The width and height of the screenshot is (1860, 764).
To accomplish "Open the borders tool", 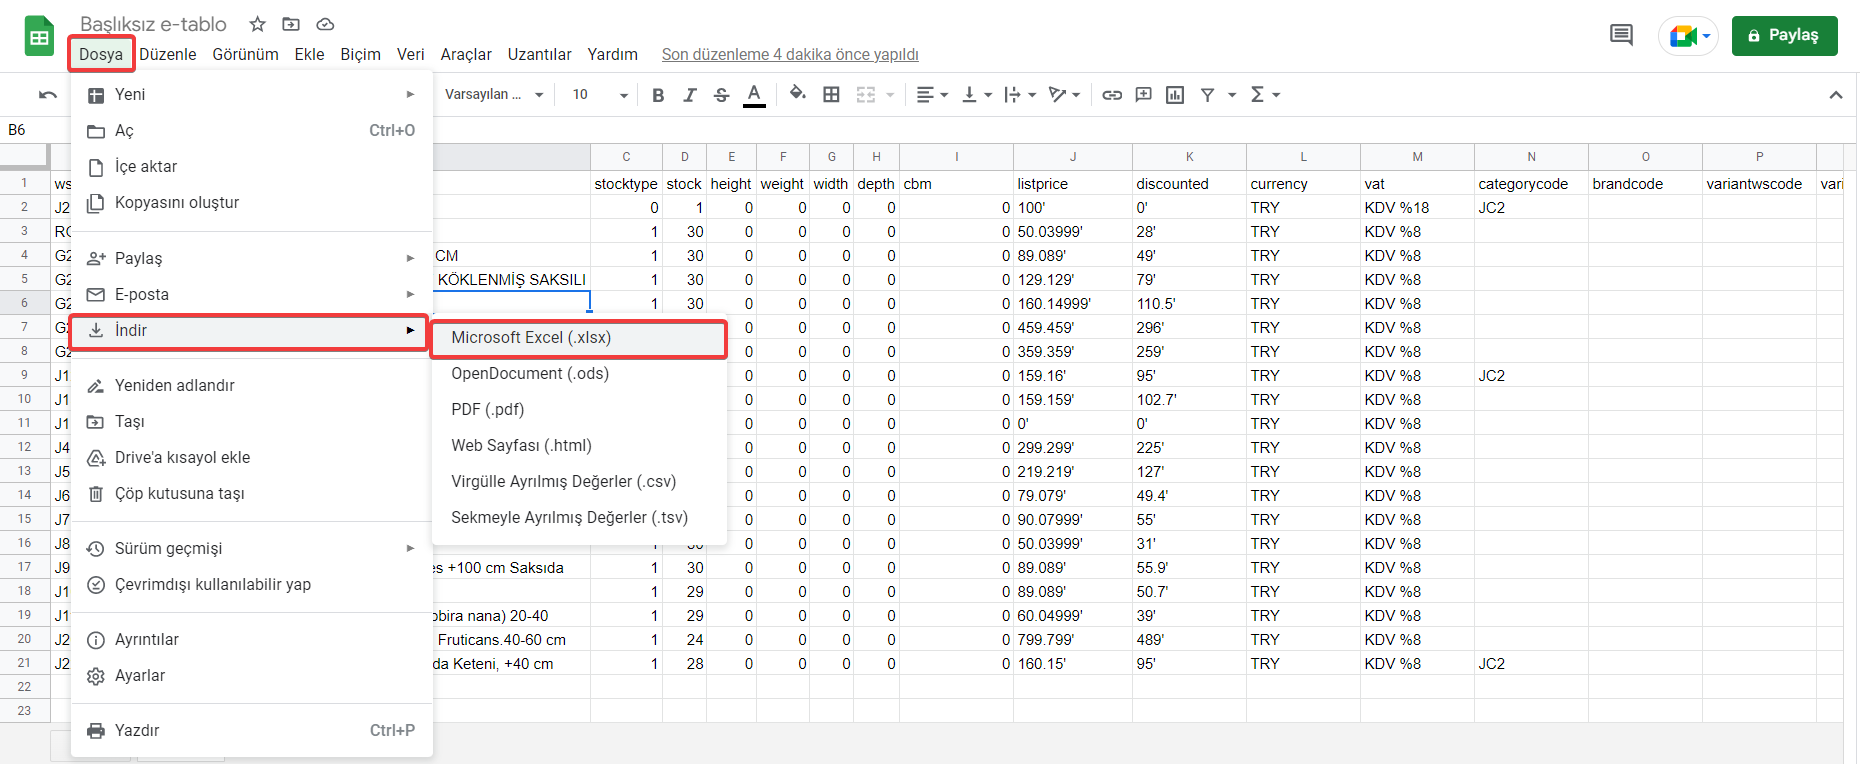I will [831, 95].
